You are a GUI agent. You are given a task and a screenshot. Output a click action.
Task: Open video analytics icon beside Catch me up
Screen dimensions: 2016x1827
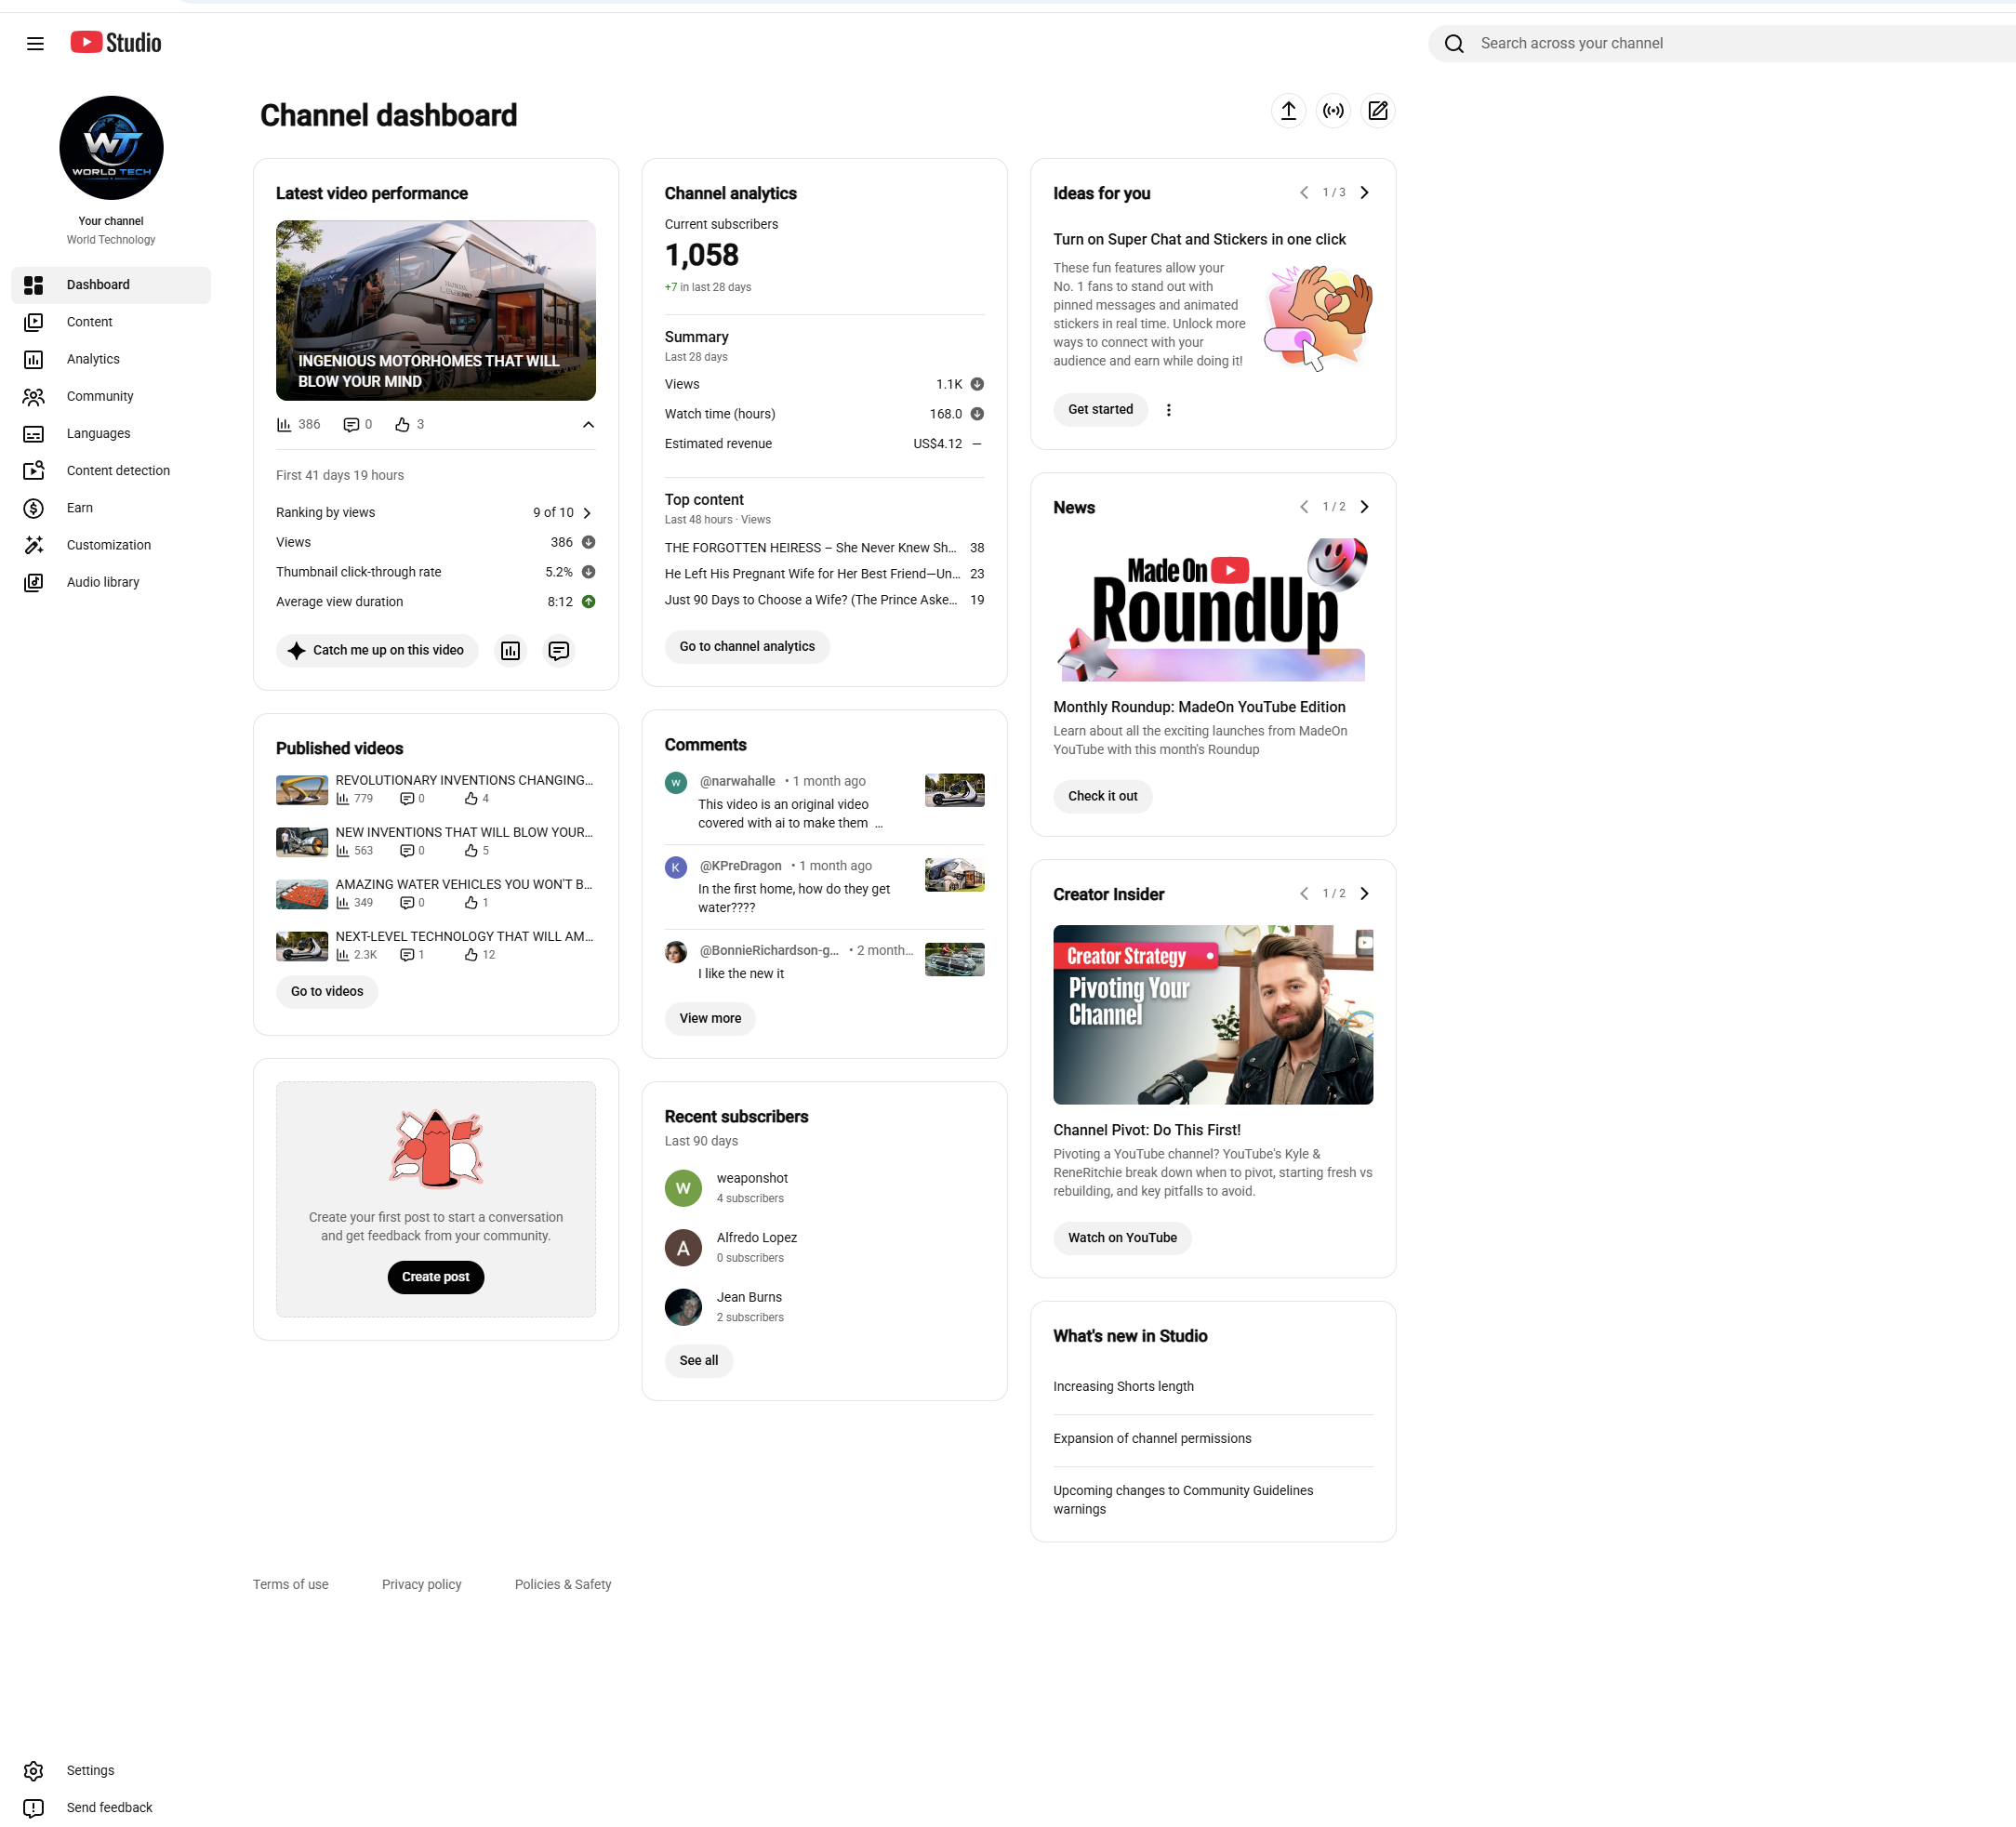[x=510, y=651]
